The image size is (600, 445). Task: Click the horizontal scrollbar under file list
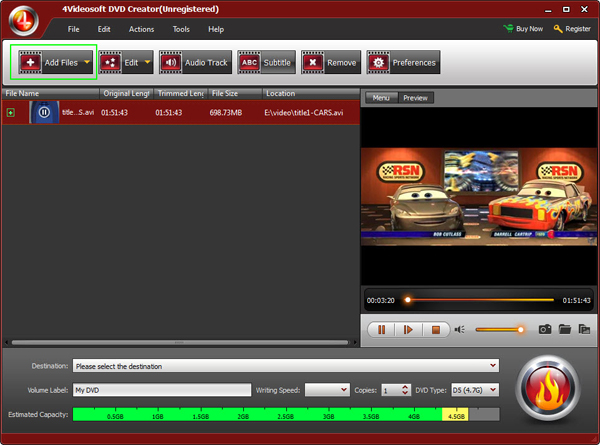point(180,342)
